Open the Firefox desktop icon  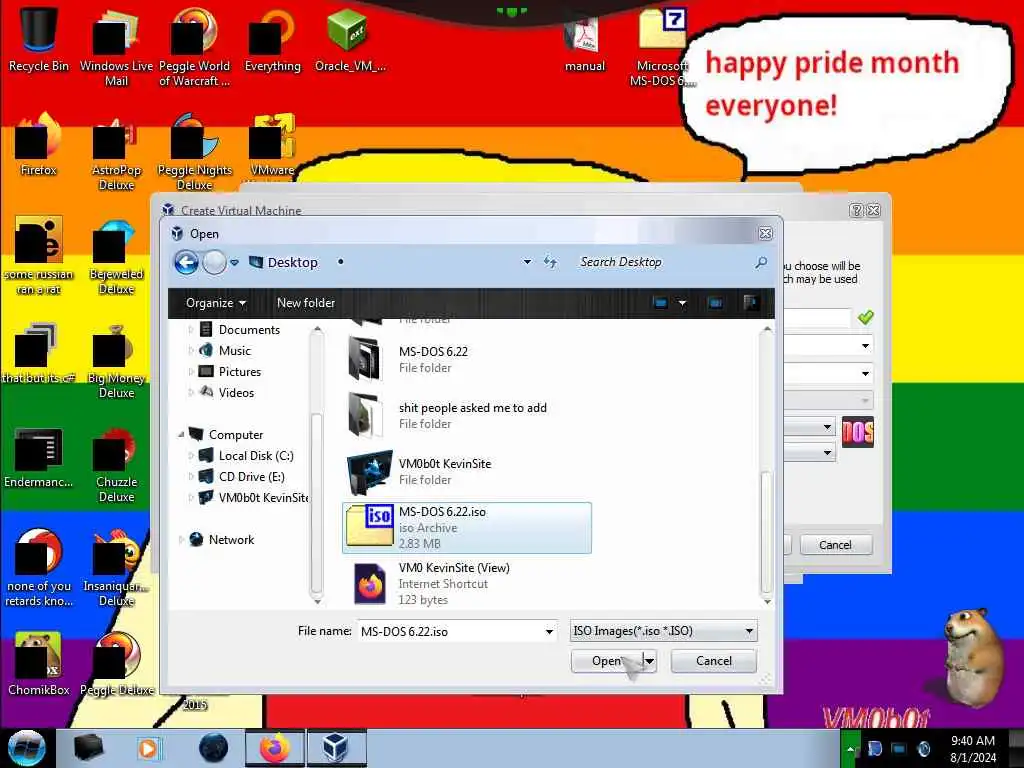tap(39, 144)
